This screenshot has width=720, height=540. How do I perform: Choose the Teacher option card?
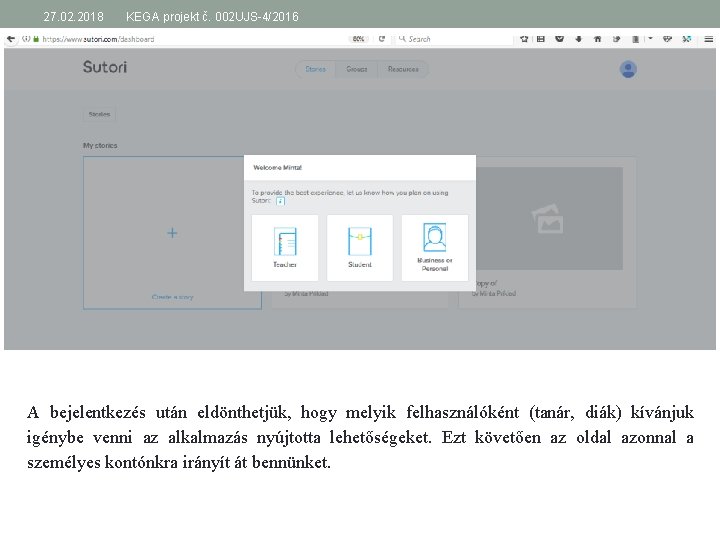coord(285,248)
